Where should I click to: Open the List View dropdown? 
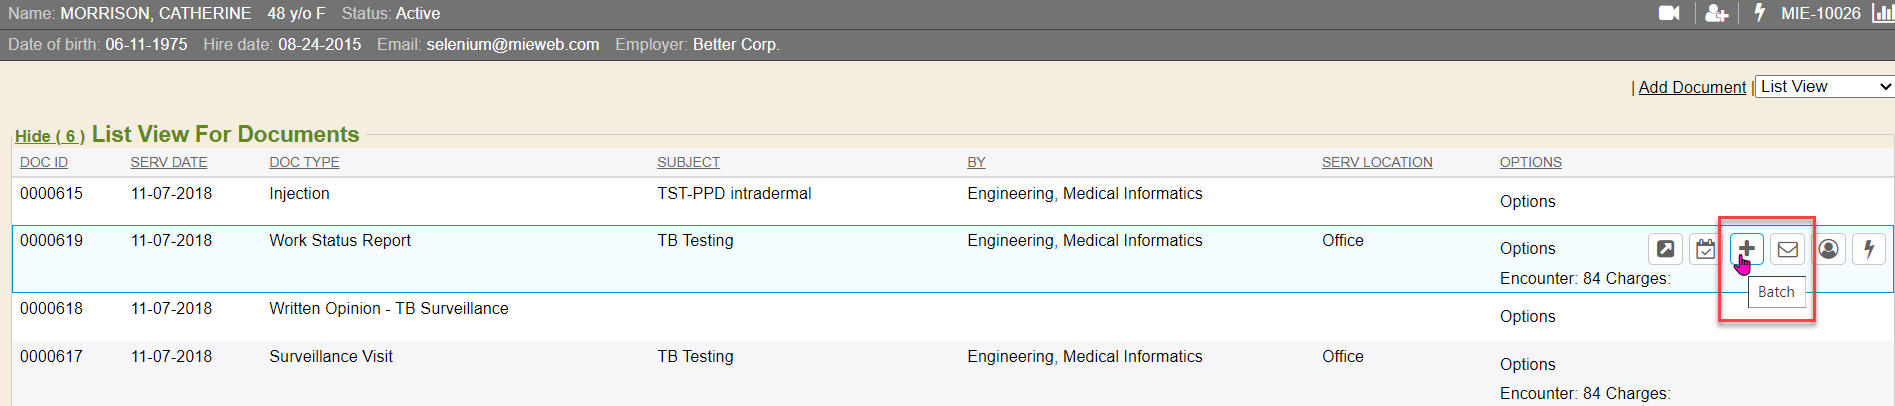pyautogui.click(x=1825, y=87)
